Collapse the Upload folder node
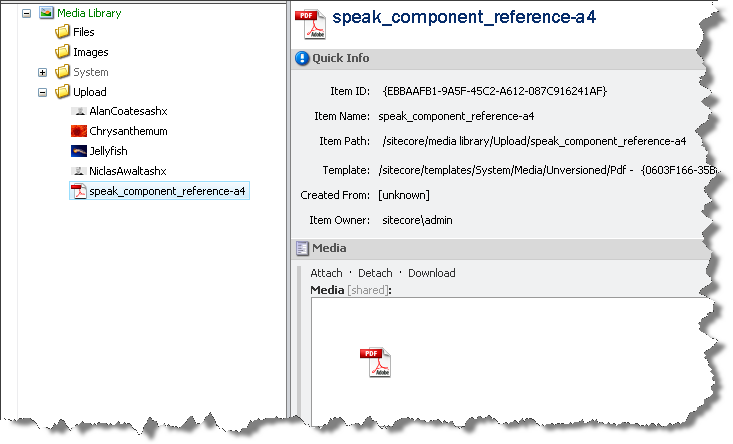 pos(42,92)
